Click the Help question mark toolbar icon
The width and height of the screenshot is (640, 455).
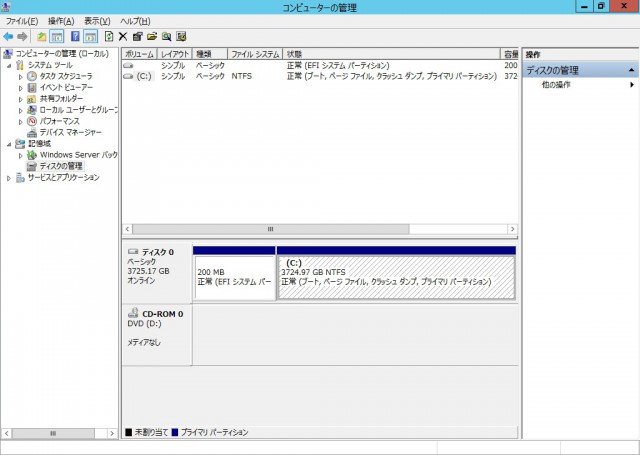pyautogui.click(x=76, y=36)
